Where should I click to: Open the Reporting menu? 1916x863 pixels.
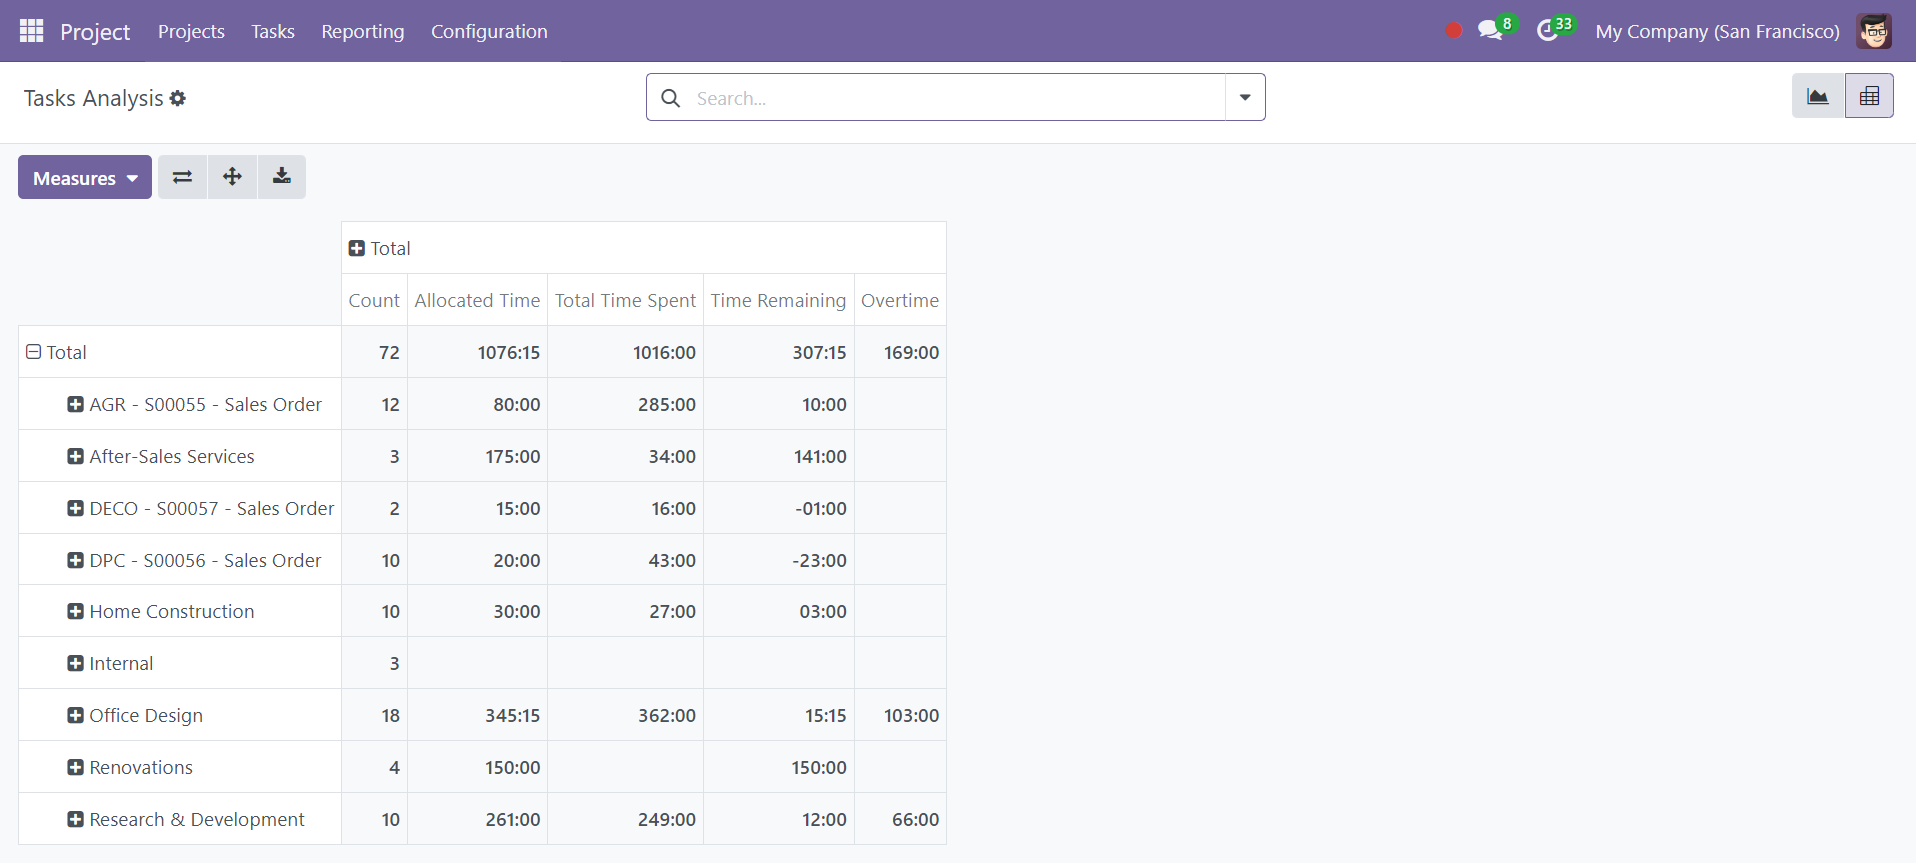pyautogui.click(x=363, y=32)
